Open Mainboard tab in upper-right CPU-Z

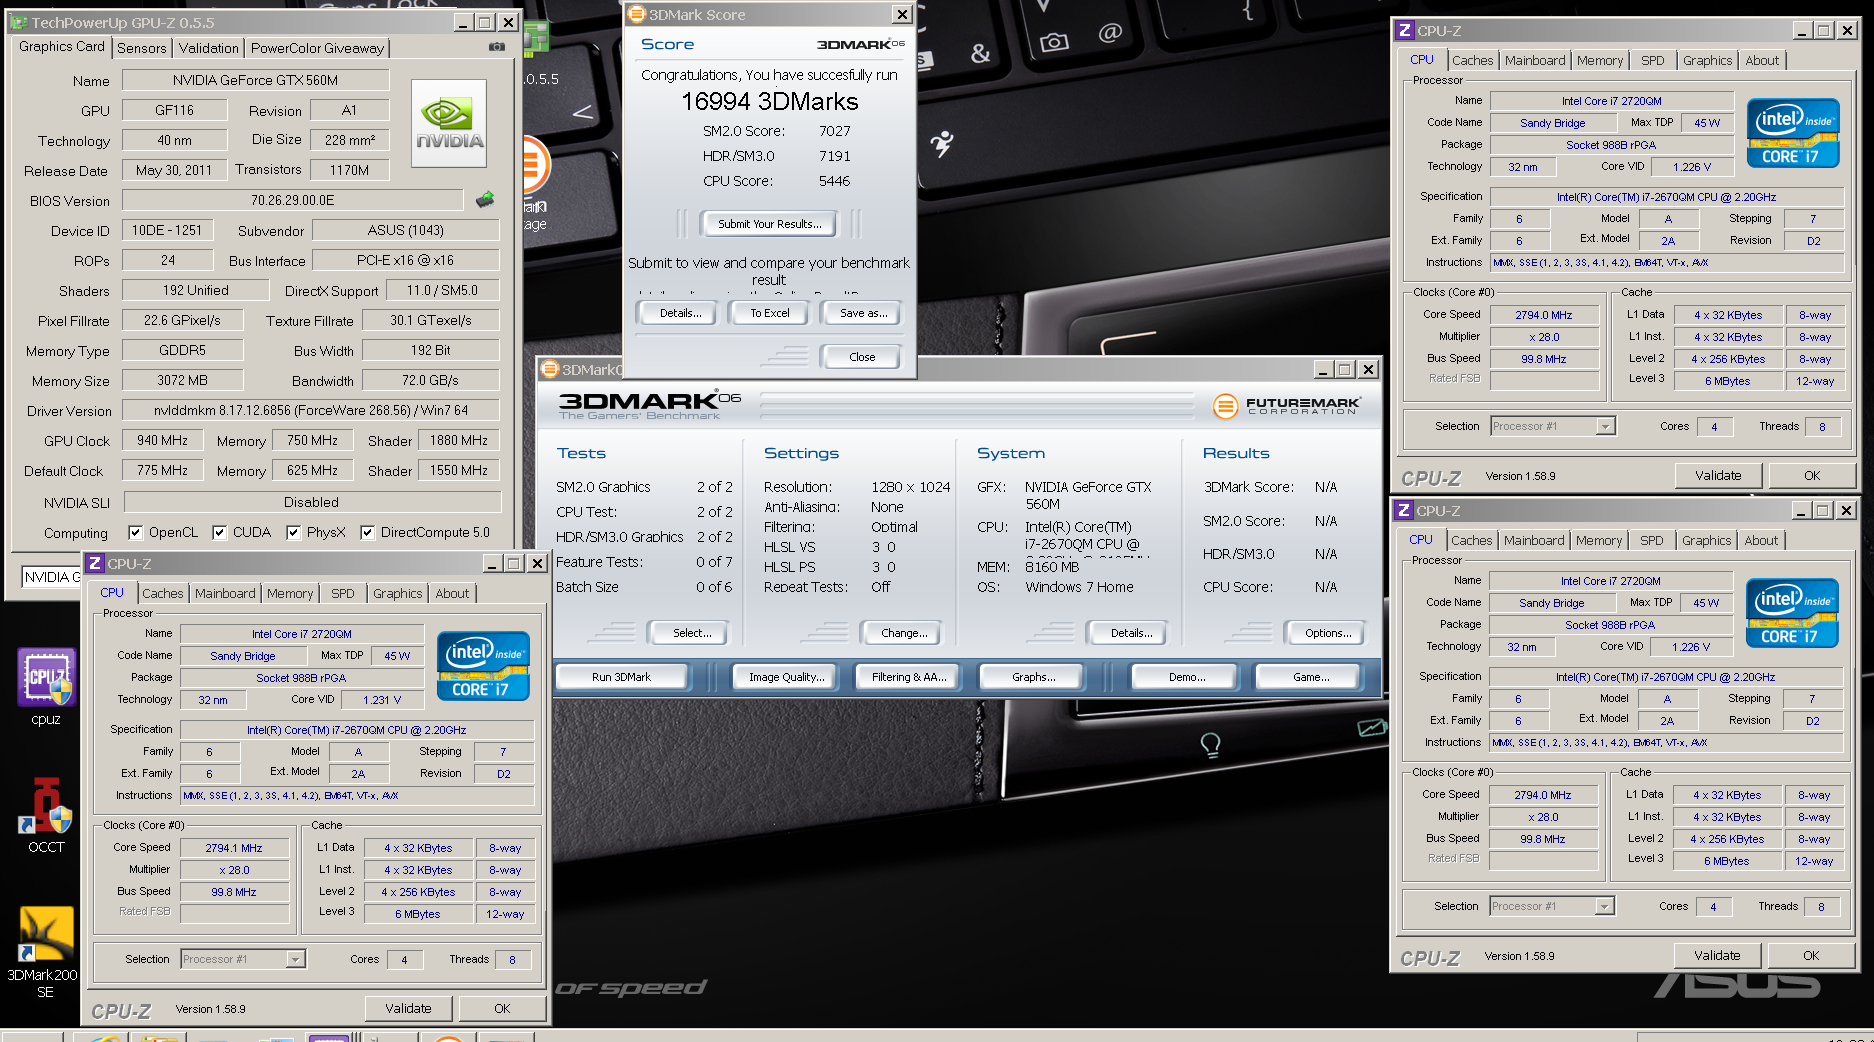click(x=1535, y=60)
